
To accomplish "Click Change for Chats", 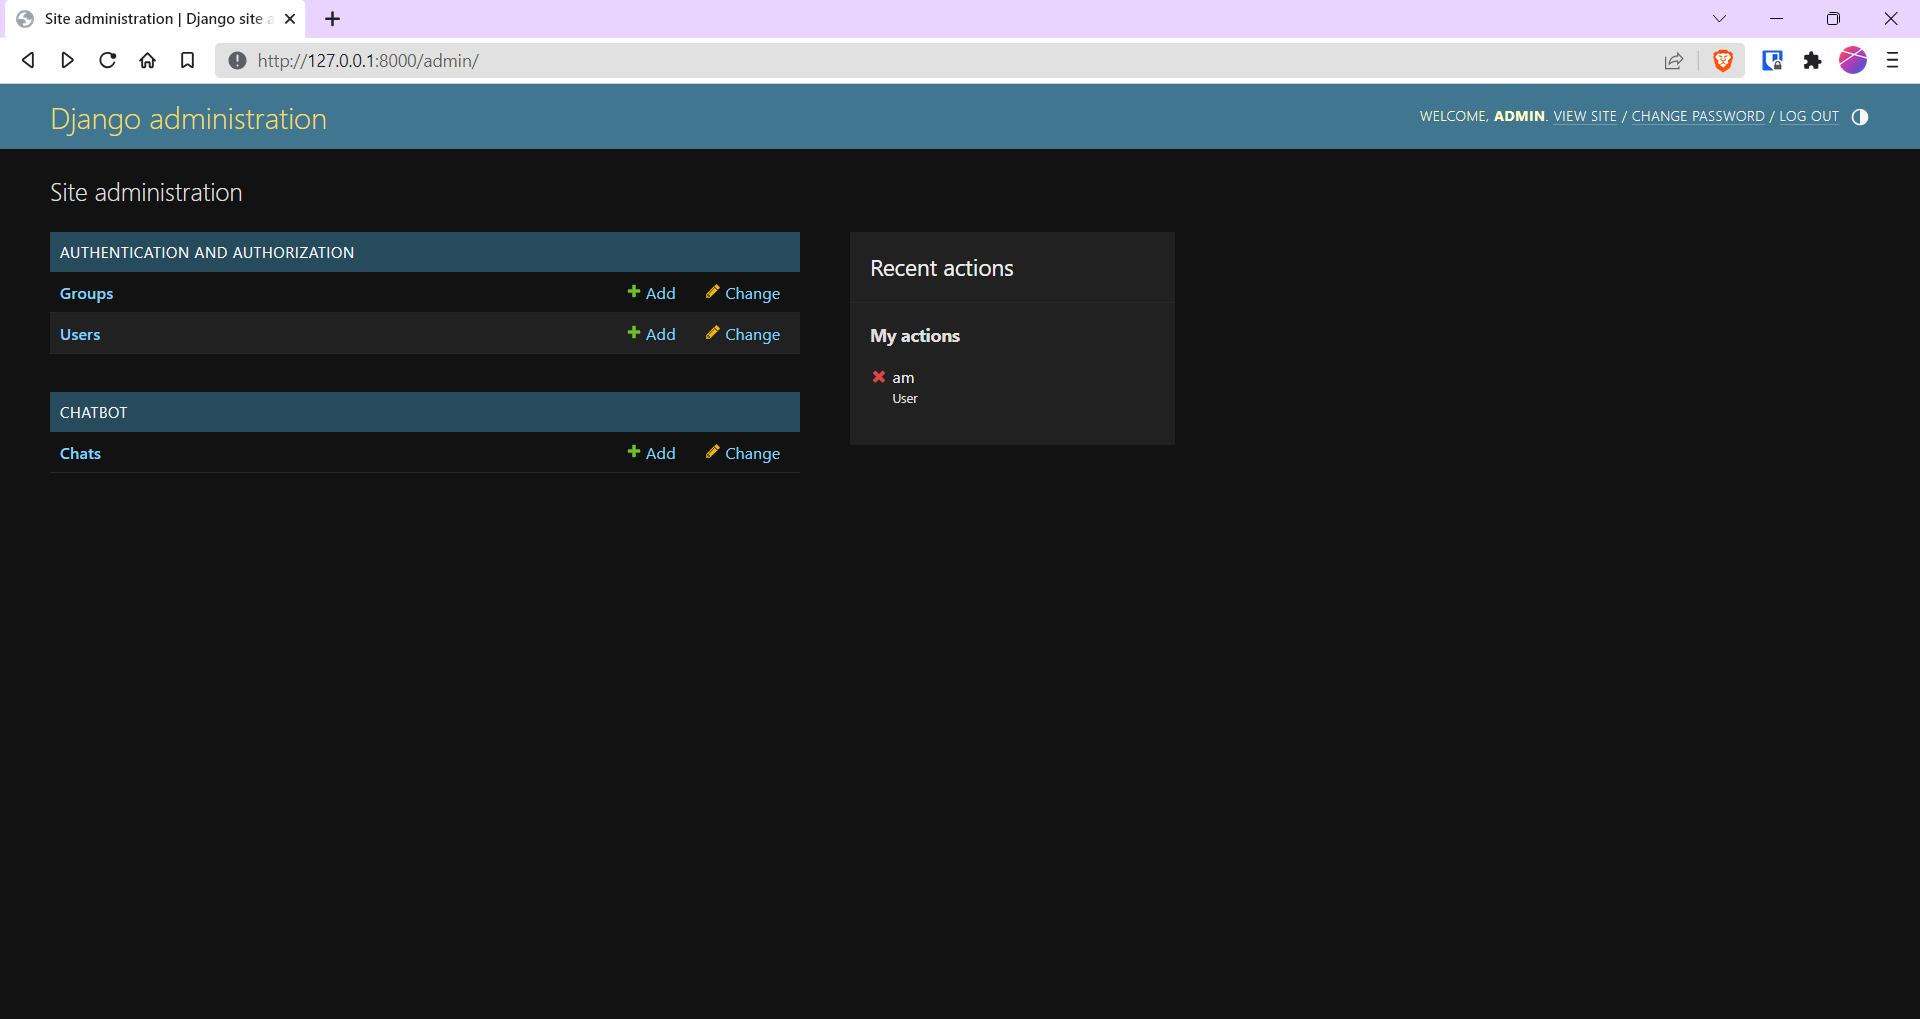I will [743, 453].
